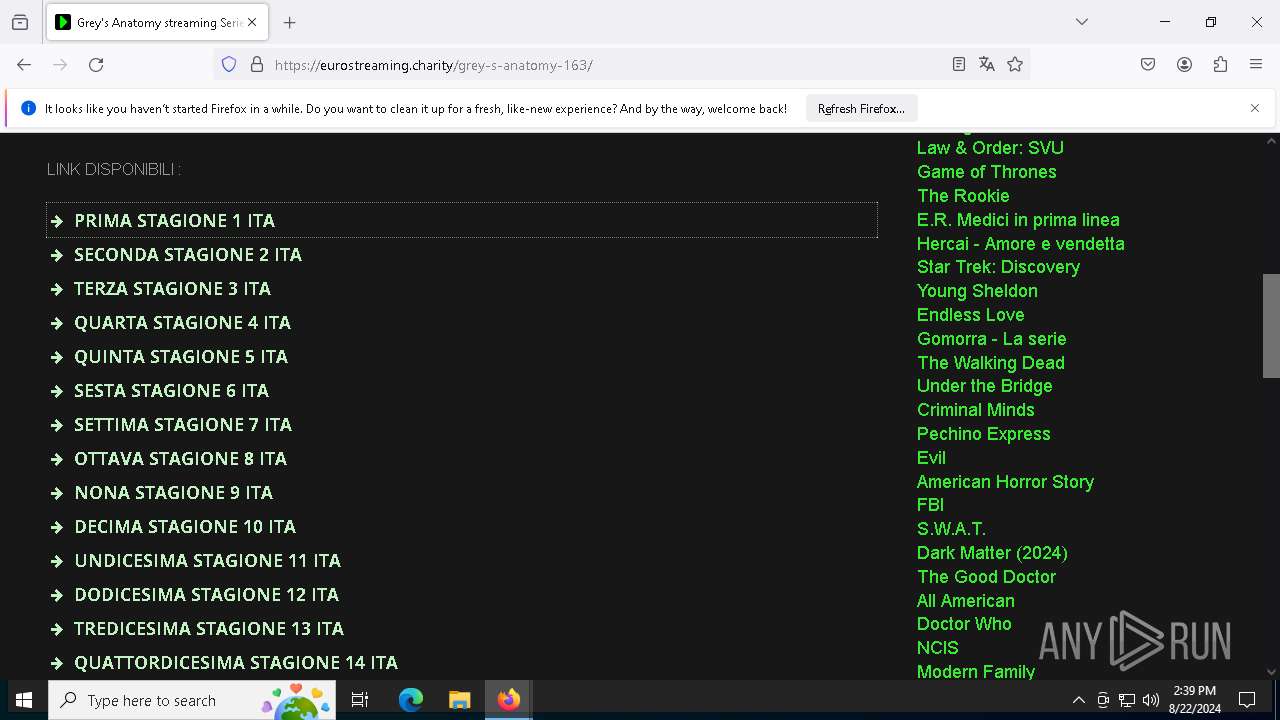The height and width of the screenshot is (720, 1280).
Task: Select the Grey's Anatomy streaming tab
Action: (157, 22)
